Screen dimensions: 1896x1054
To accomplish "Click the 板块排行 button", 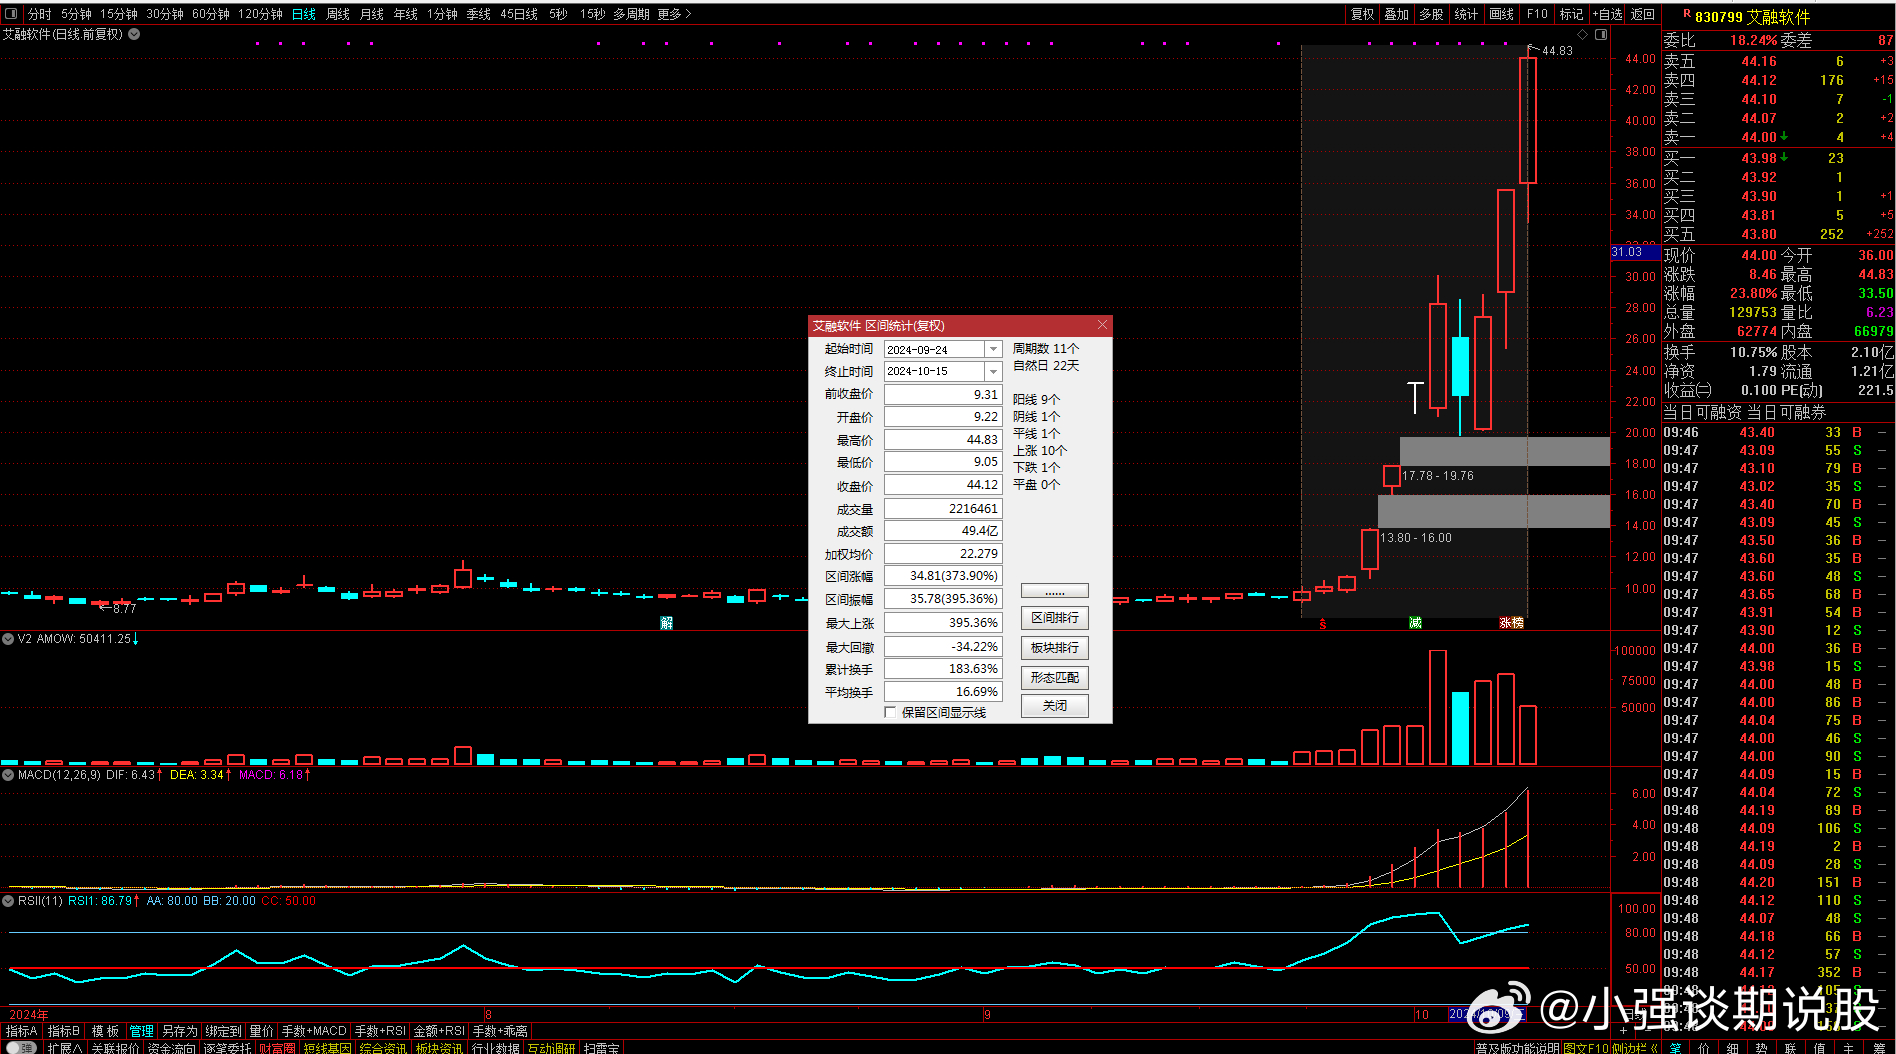I will [1054, 648].
